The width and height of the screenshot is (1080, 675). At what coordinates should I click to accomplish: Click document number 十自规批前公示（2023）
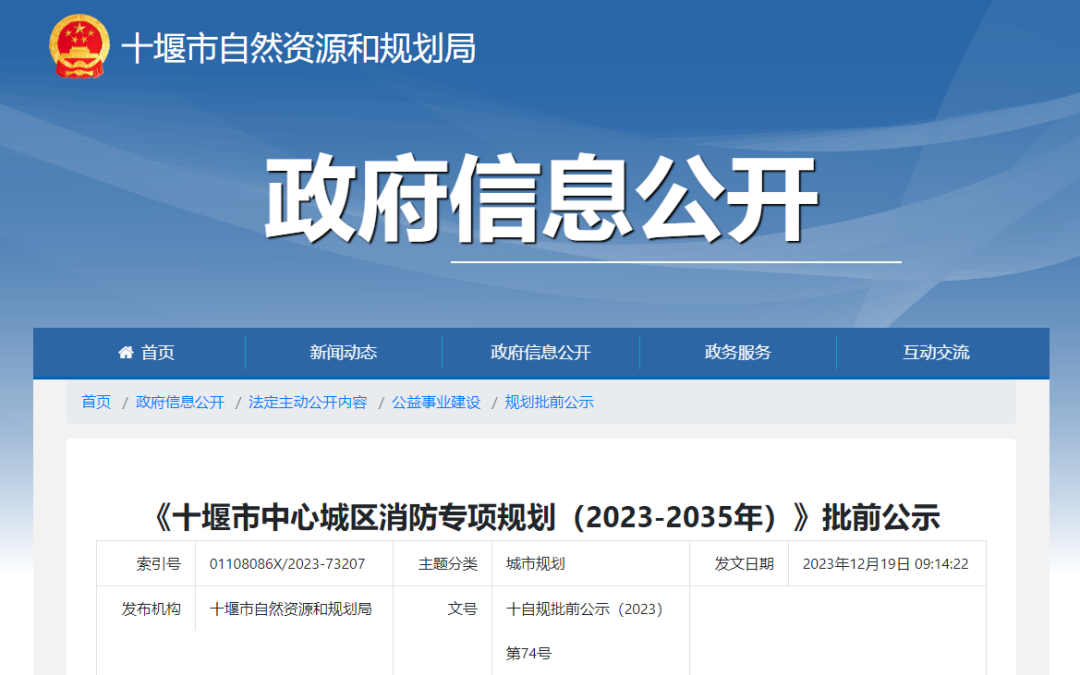coord(585,609)
